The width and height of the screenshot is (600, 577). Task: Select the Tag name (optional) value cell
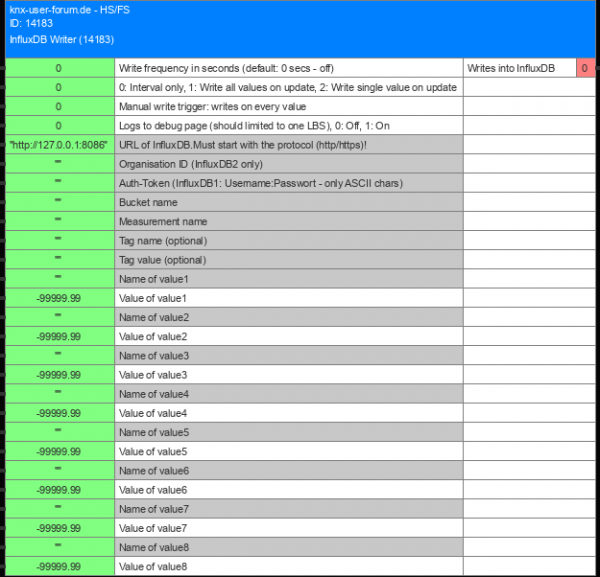coord(59,240)
